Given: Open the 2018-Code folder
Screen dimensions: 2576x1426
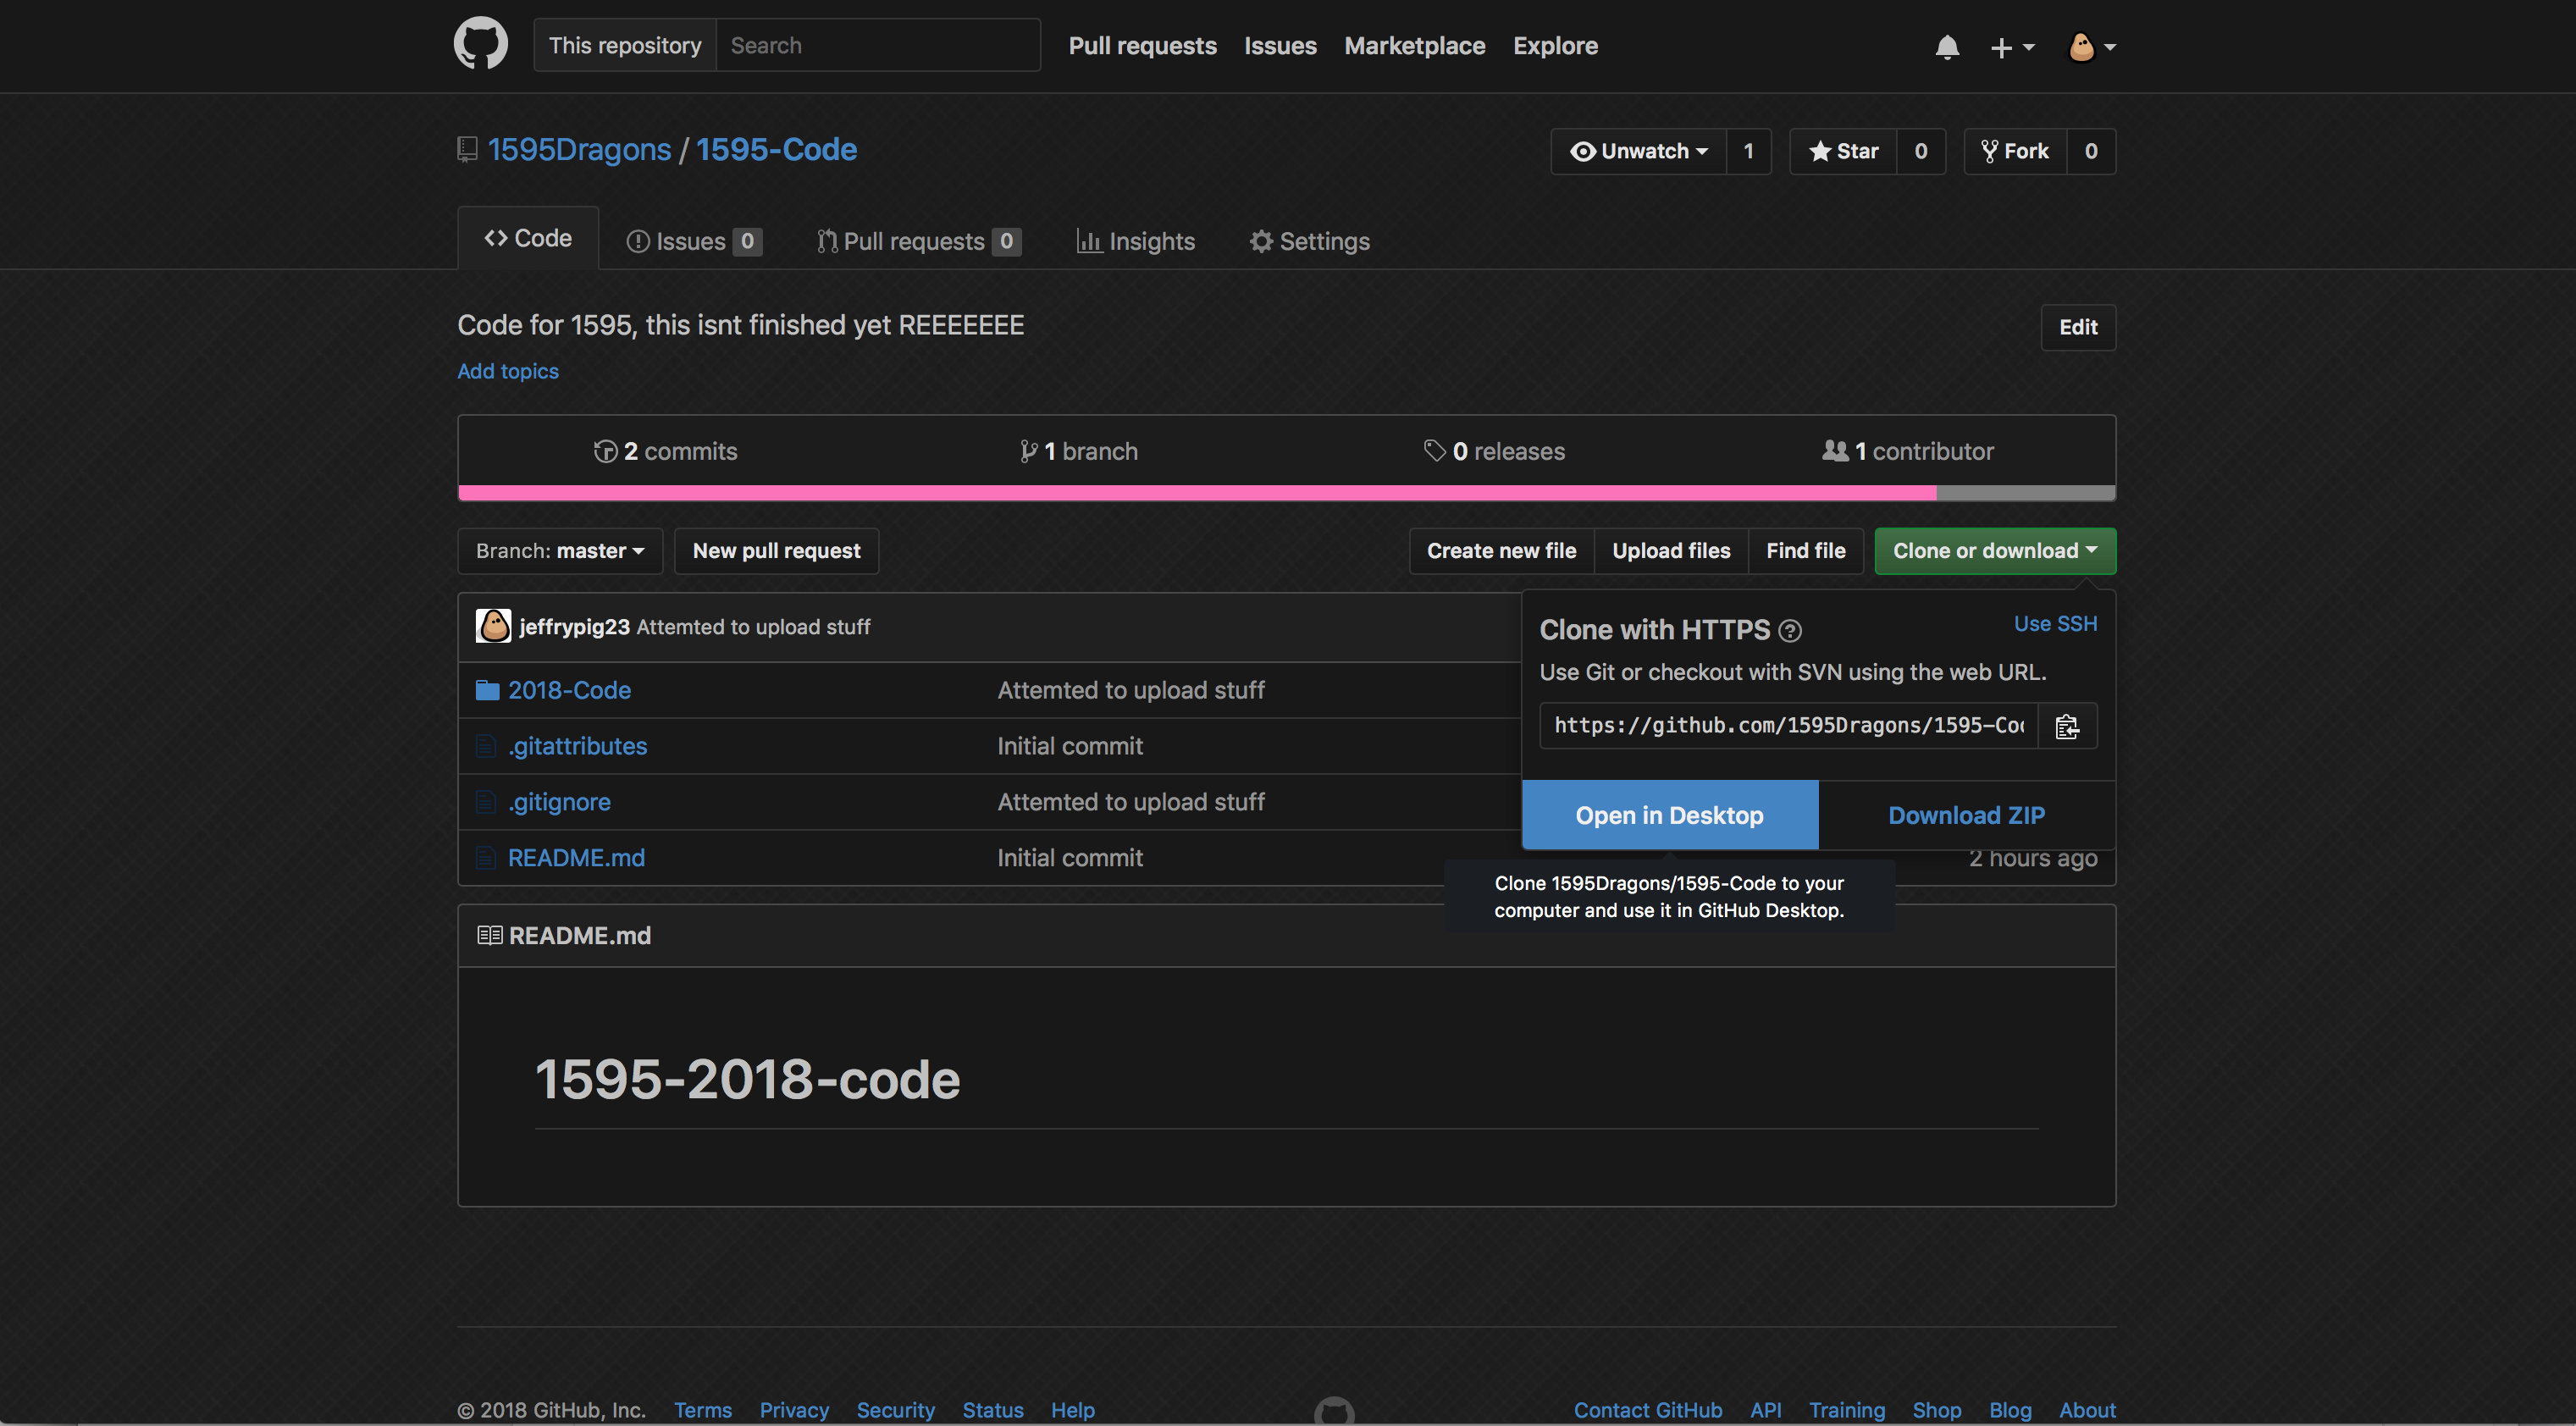Looking at the screenshot, I should 569,690.
